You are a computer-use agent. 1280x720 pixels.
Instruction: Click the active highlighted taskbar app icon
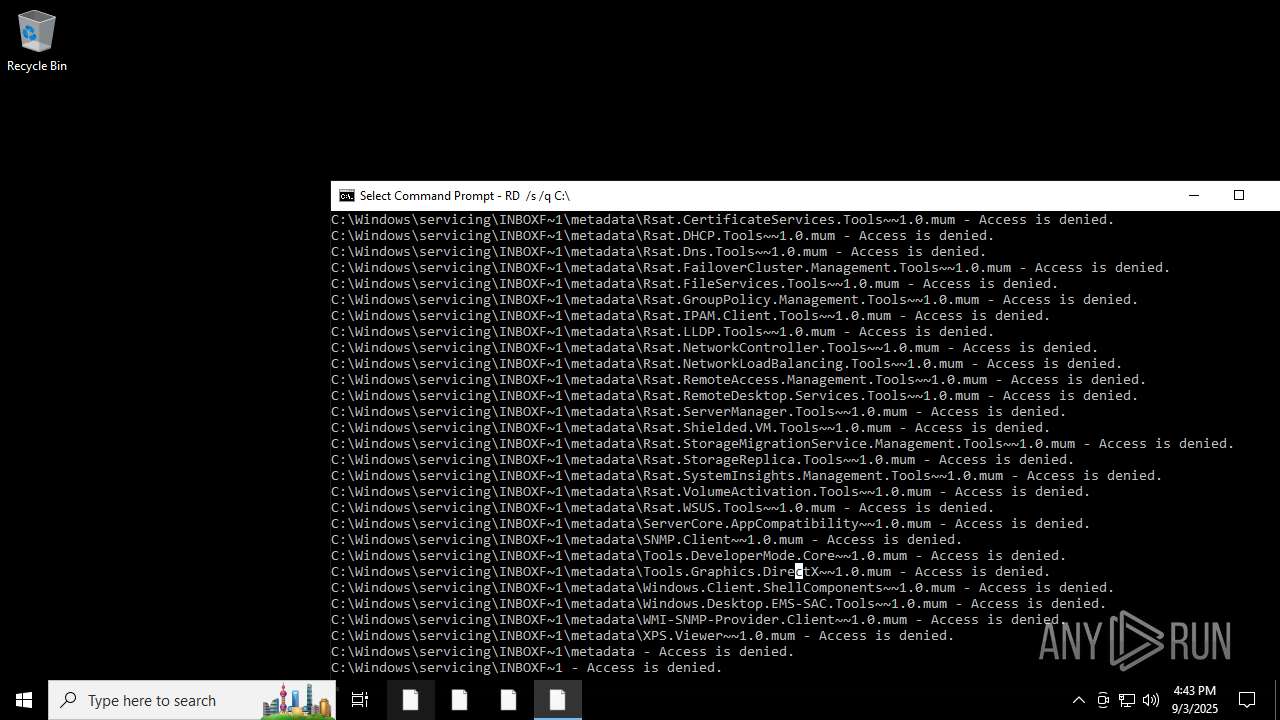tap(557, 700)
